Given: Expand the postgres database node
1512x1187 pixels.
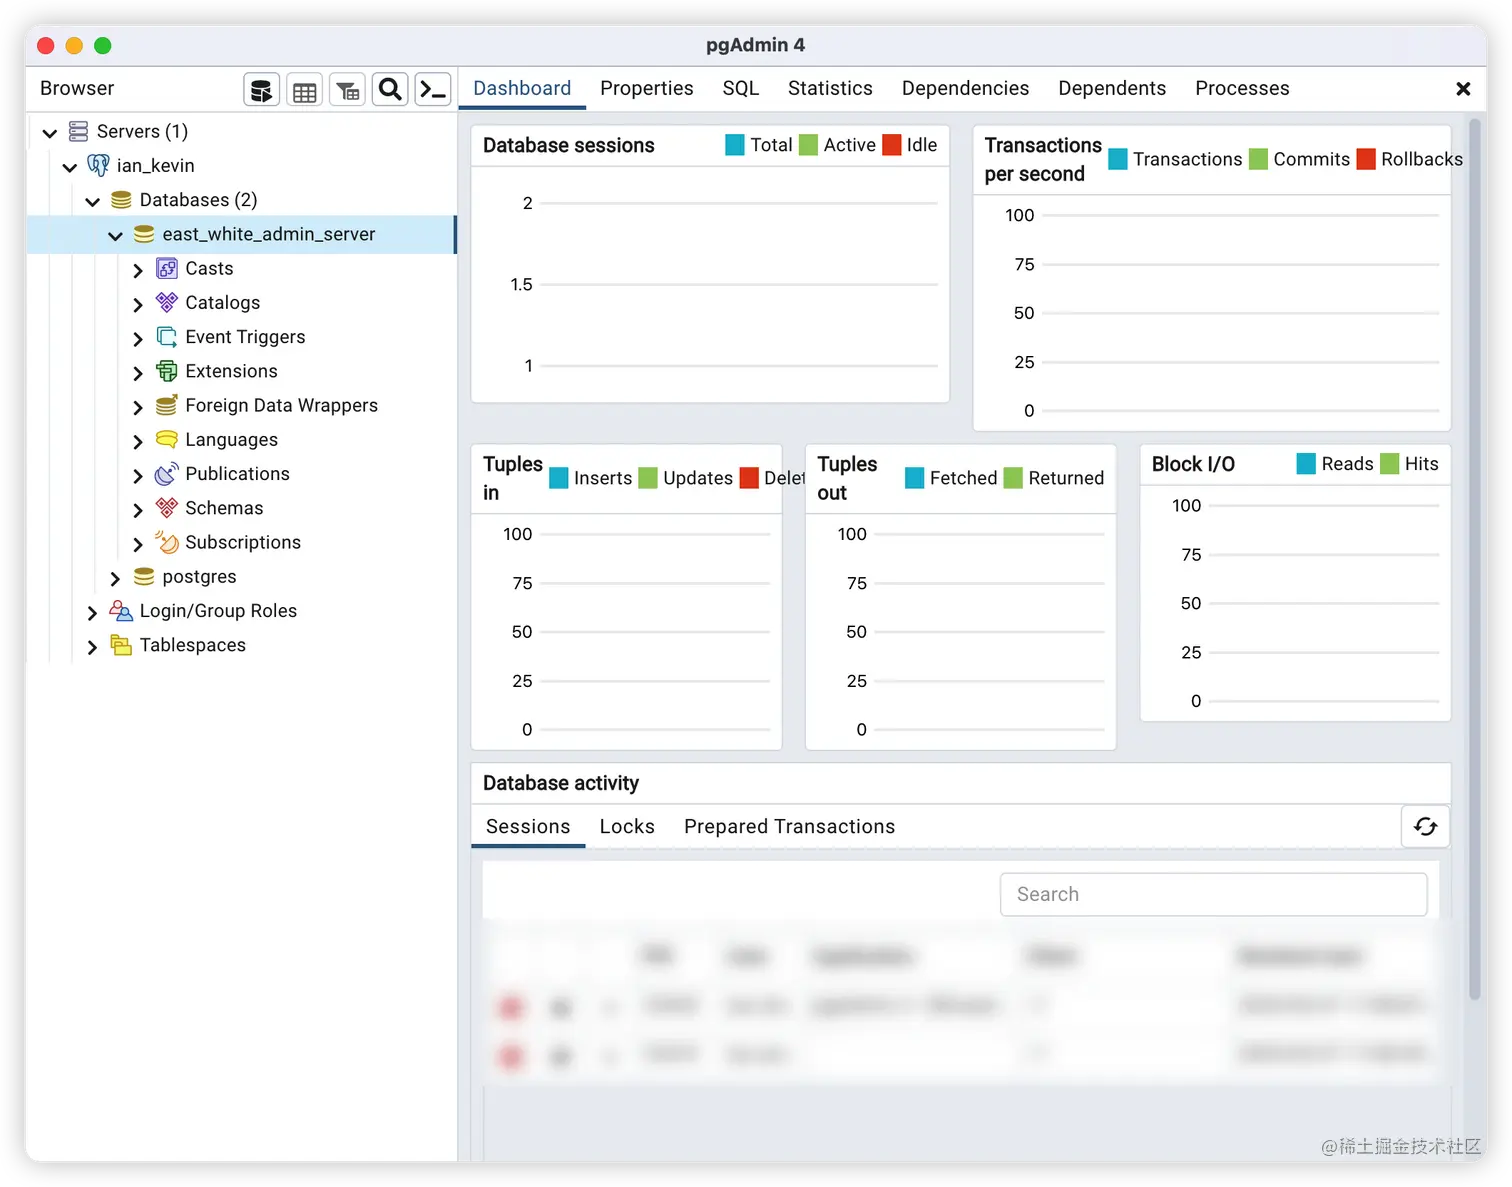Looking at the screenshot, I should (115, 578).
